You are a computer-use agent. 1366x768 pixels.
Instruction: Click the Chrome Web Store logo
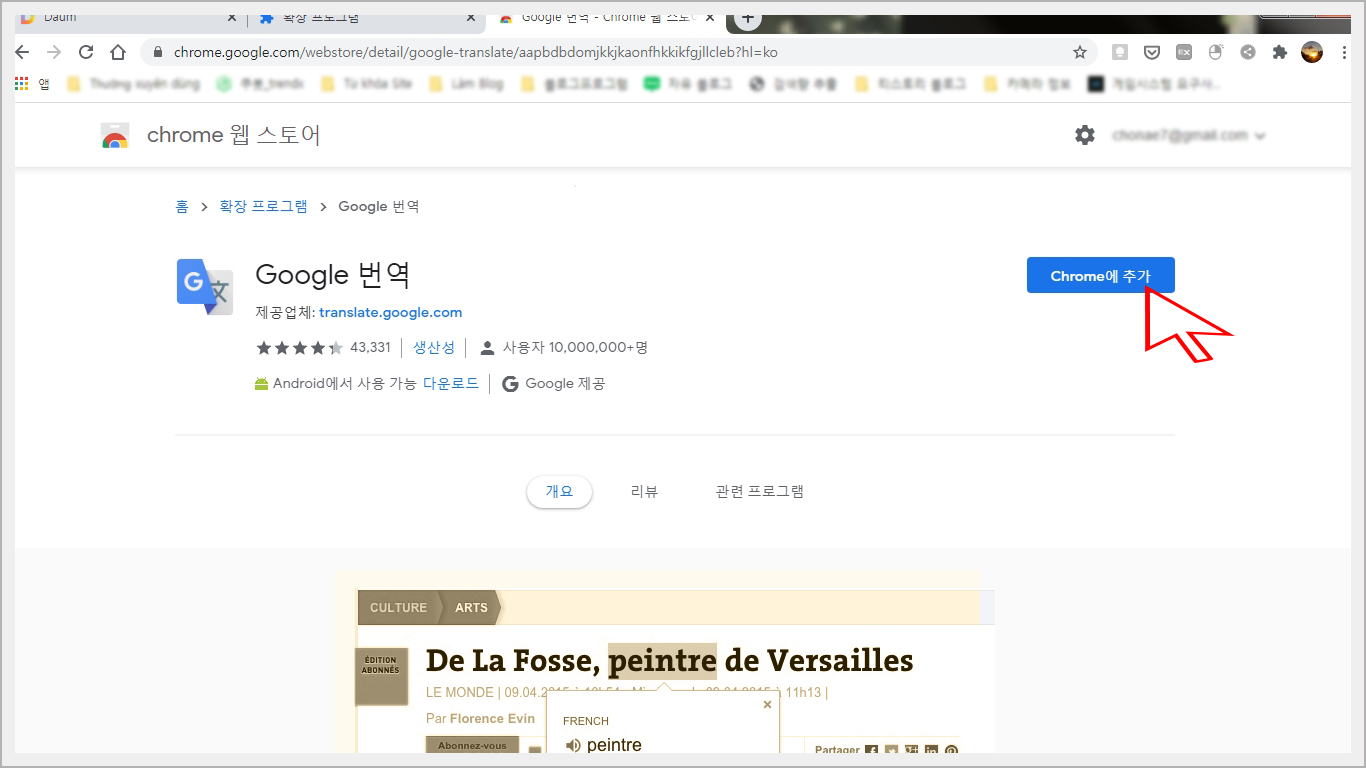(x=115, y=136)
